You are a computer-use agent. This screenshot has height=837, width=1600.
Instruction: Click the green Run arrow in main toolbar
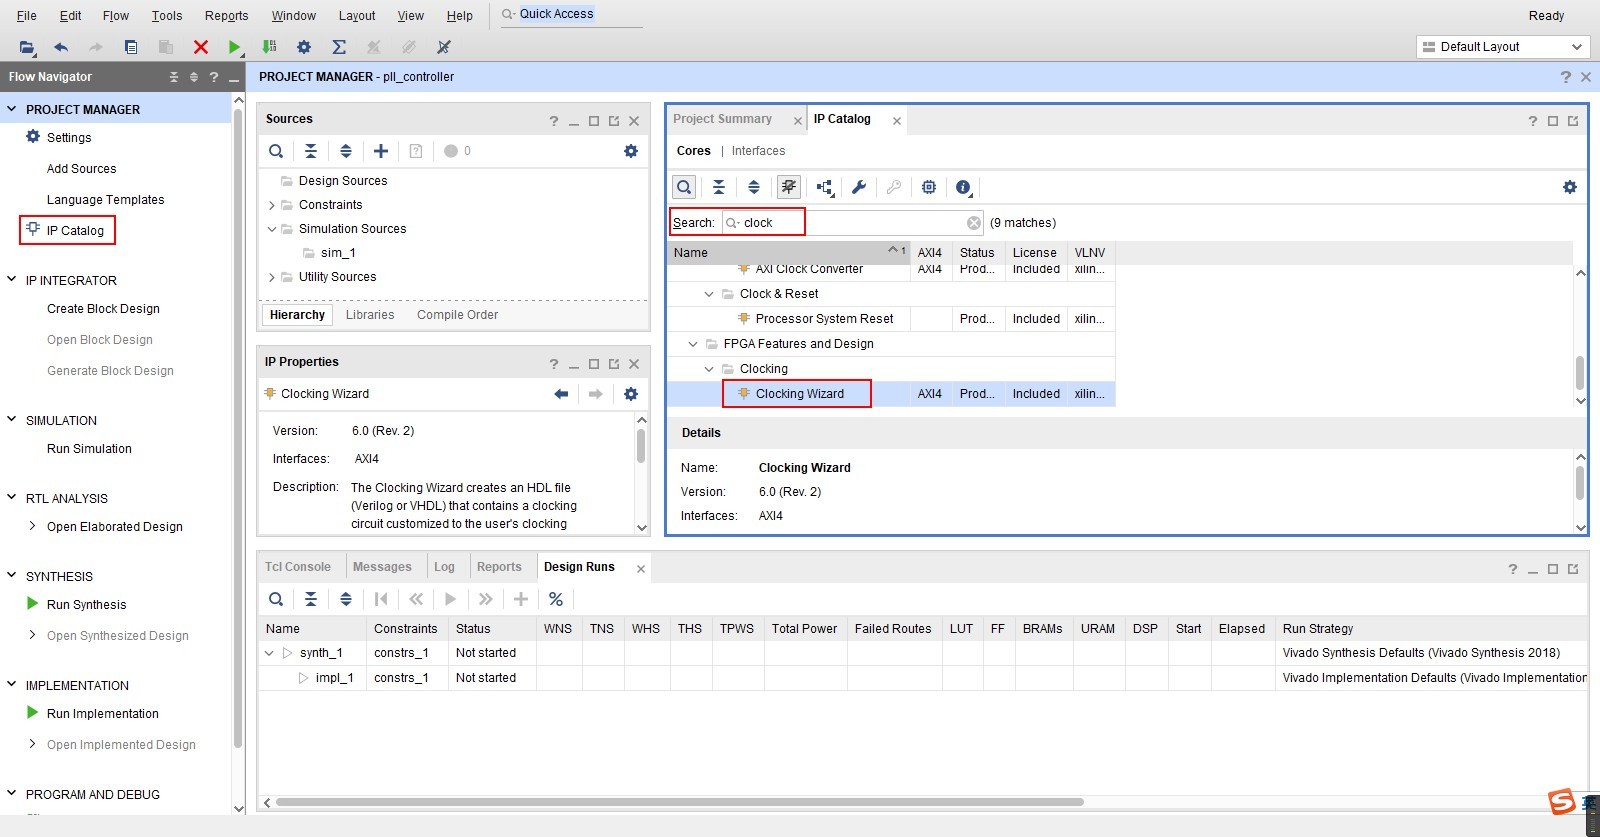[x=234, y=47]
